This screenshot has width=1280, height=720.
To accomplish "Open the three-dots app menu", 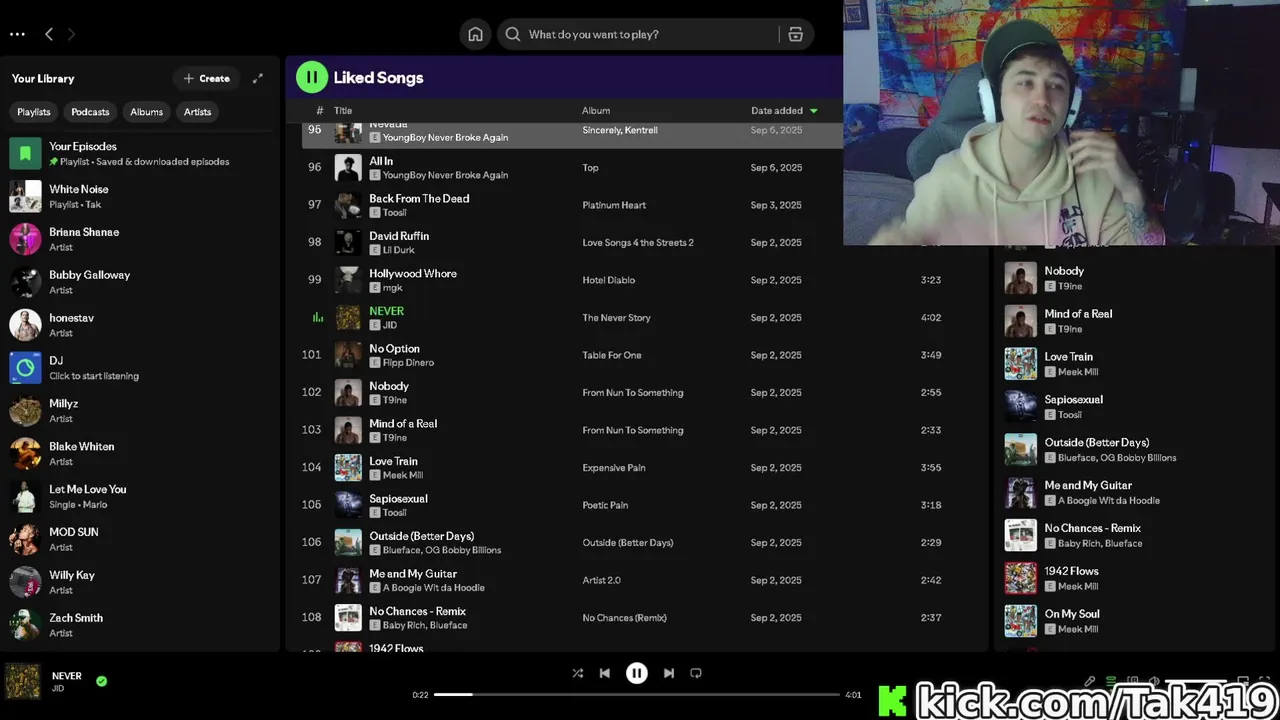I will pyautogui.click(x=17, y=34).
